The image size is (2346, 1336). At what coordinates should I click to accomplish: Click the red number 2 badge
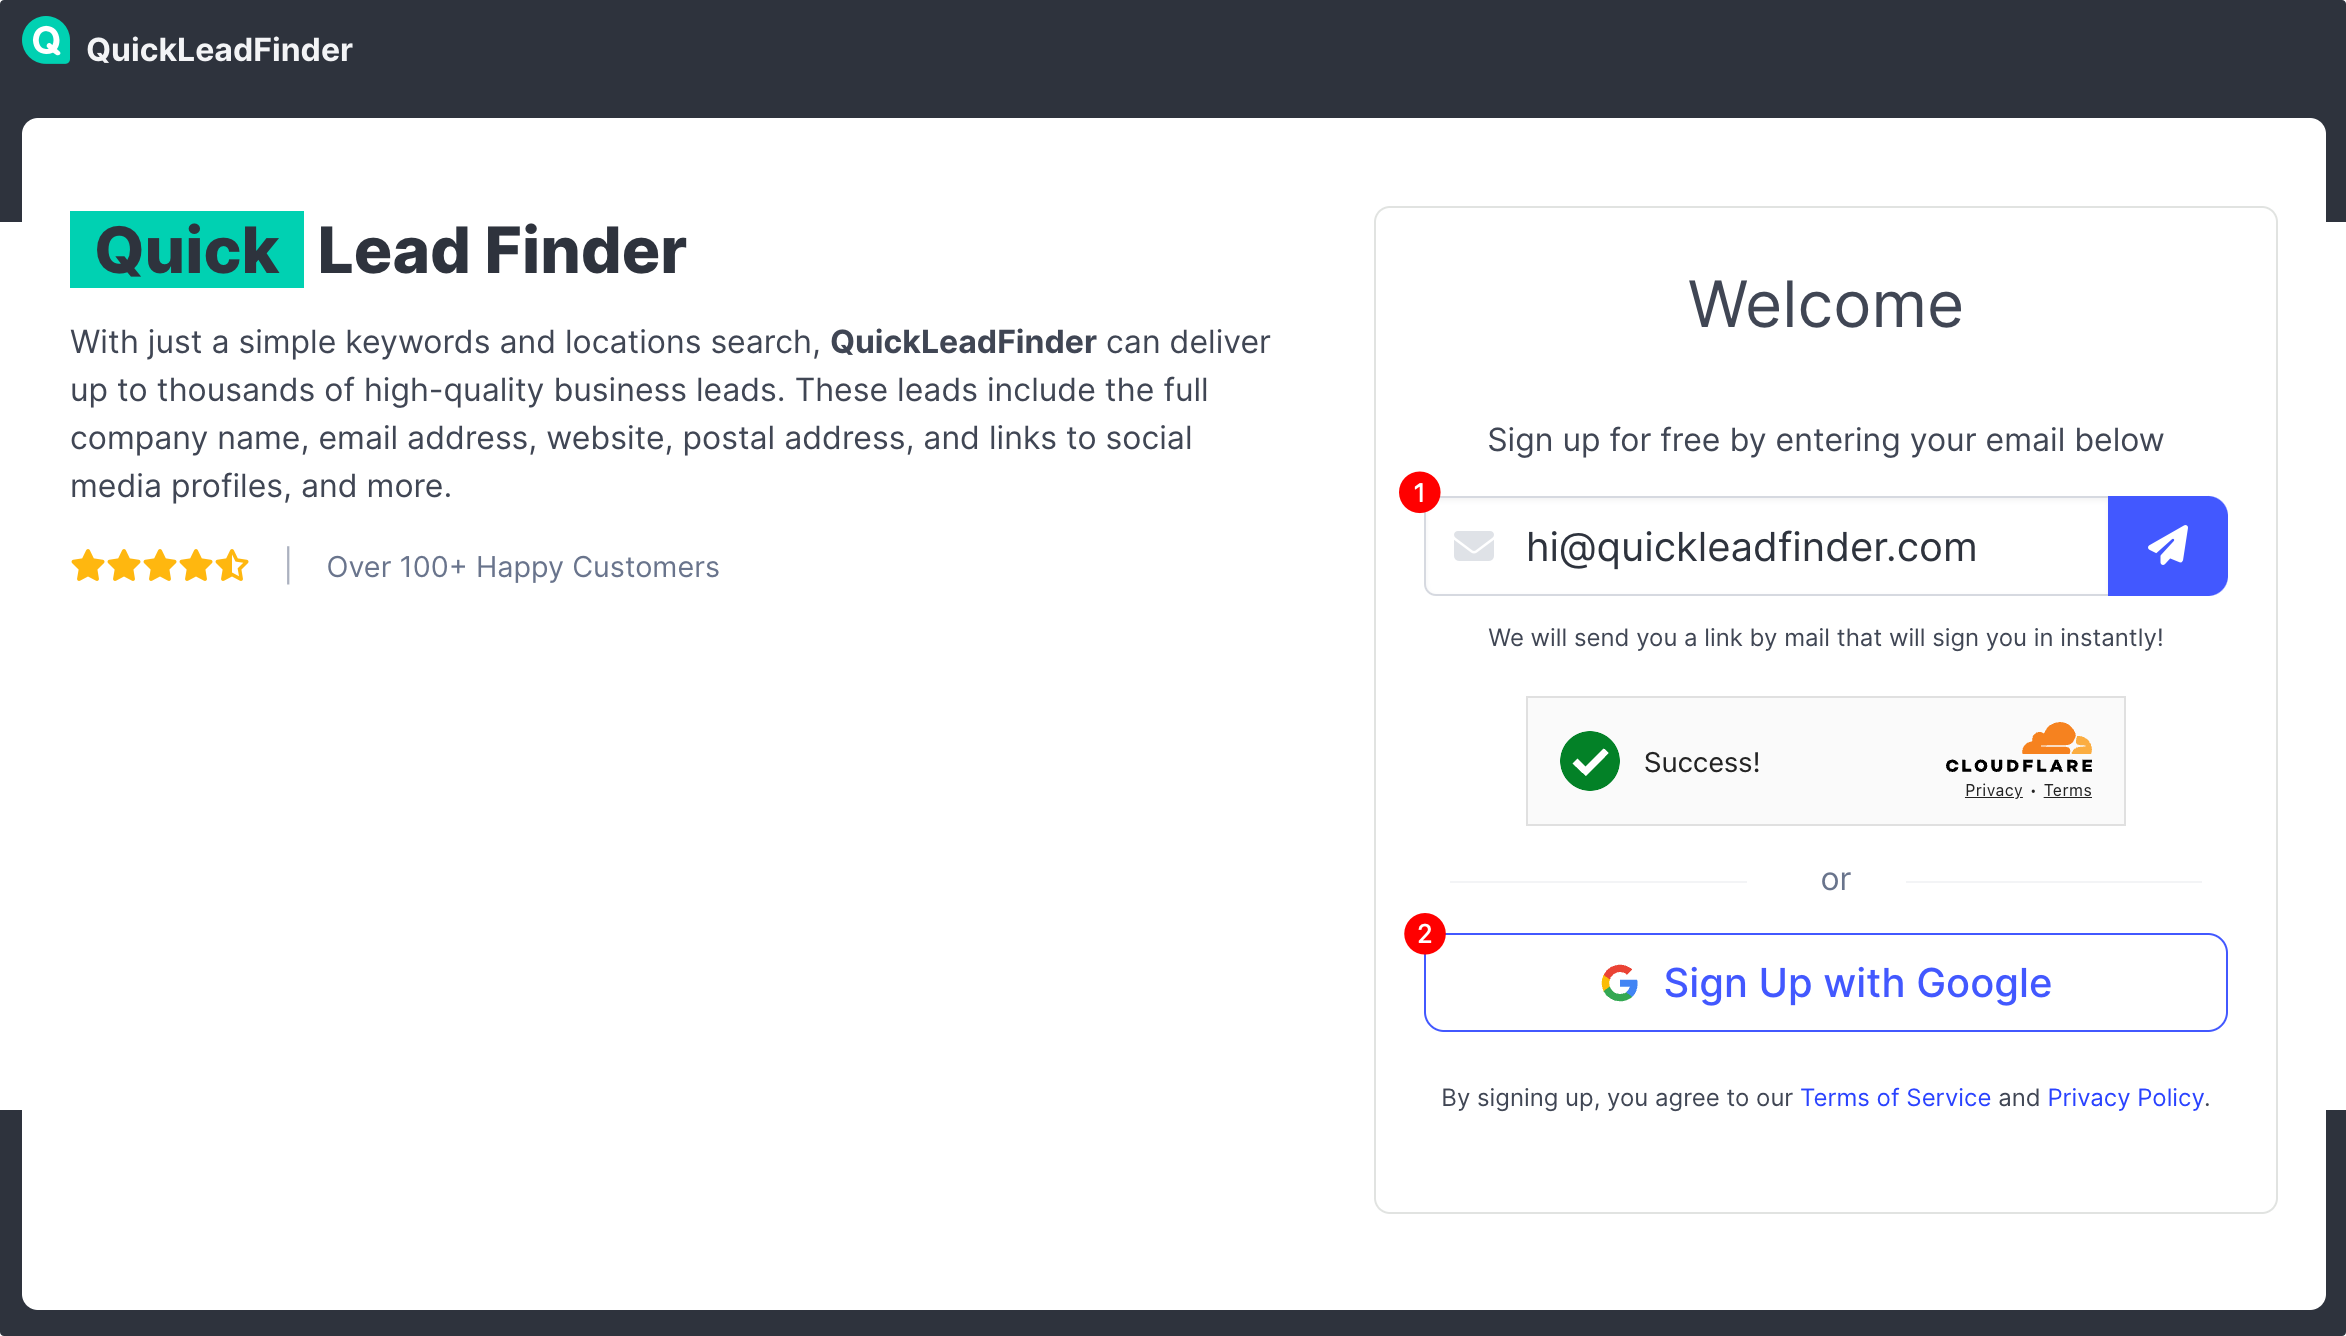(x=1424, y=933)
